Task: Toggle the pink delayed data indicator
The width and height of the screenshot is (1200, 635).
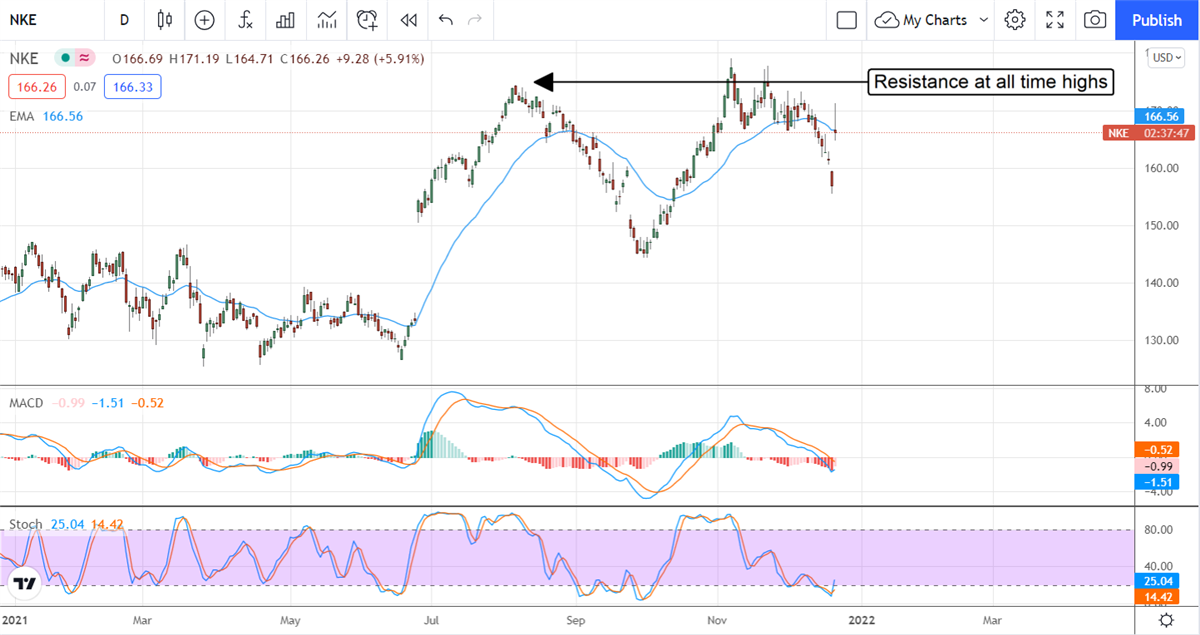Action: [84, 59]
